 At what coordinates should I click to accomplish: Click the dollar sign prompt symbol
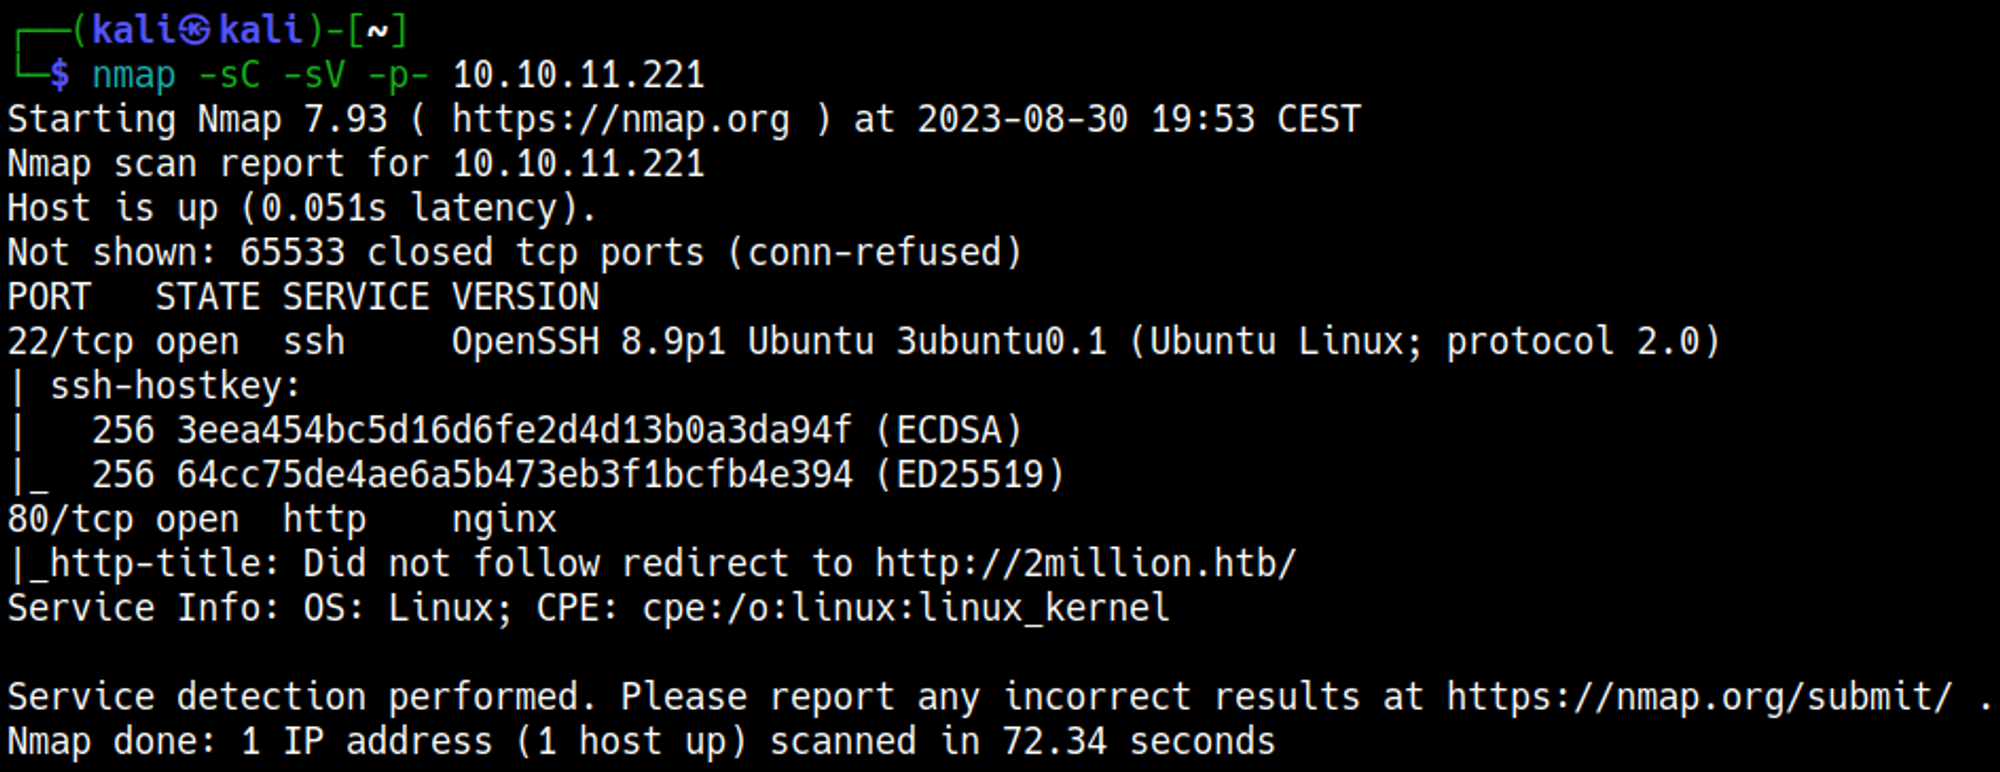point(60,75)
